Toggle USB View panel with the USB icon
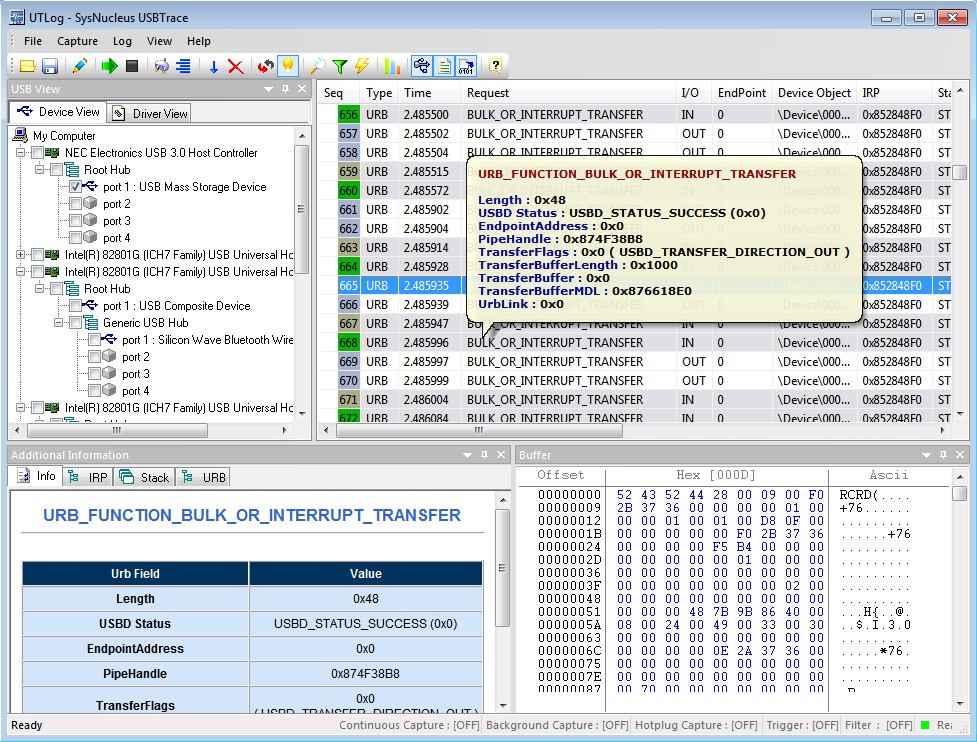This screenshot has height=742, width=977. pyautogui.click(x=422, y=66)
